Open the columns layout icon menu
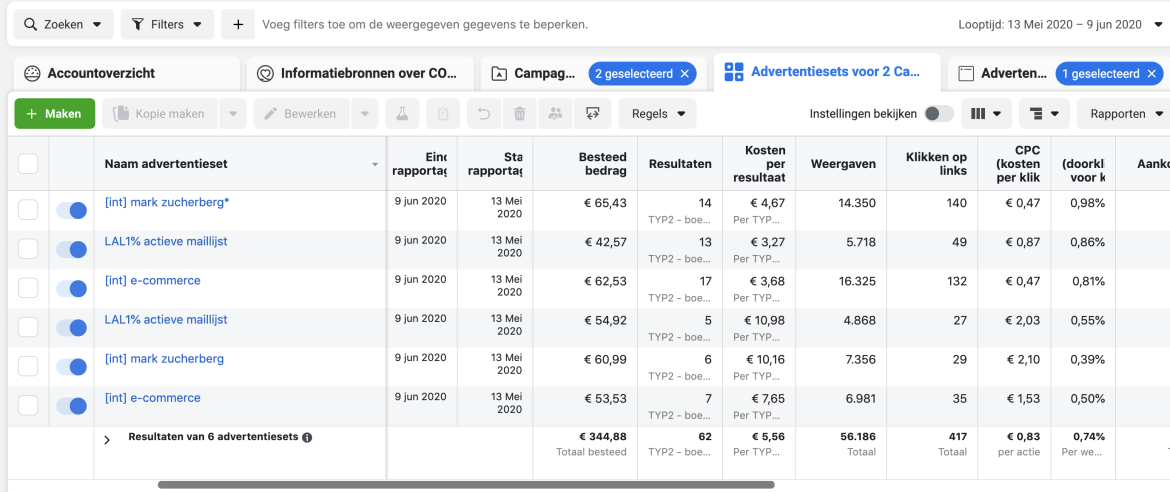Image resolution: width=1170 pixels, height=492 pixels. 986,113
